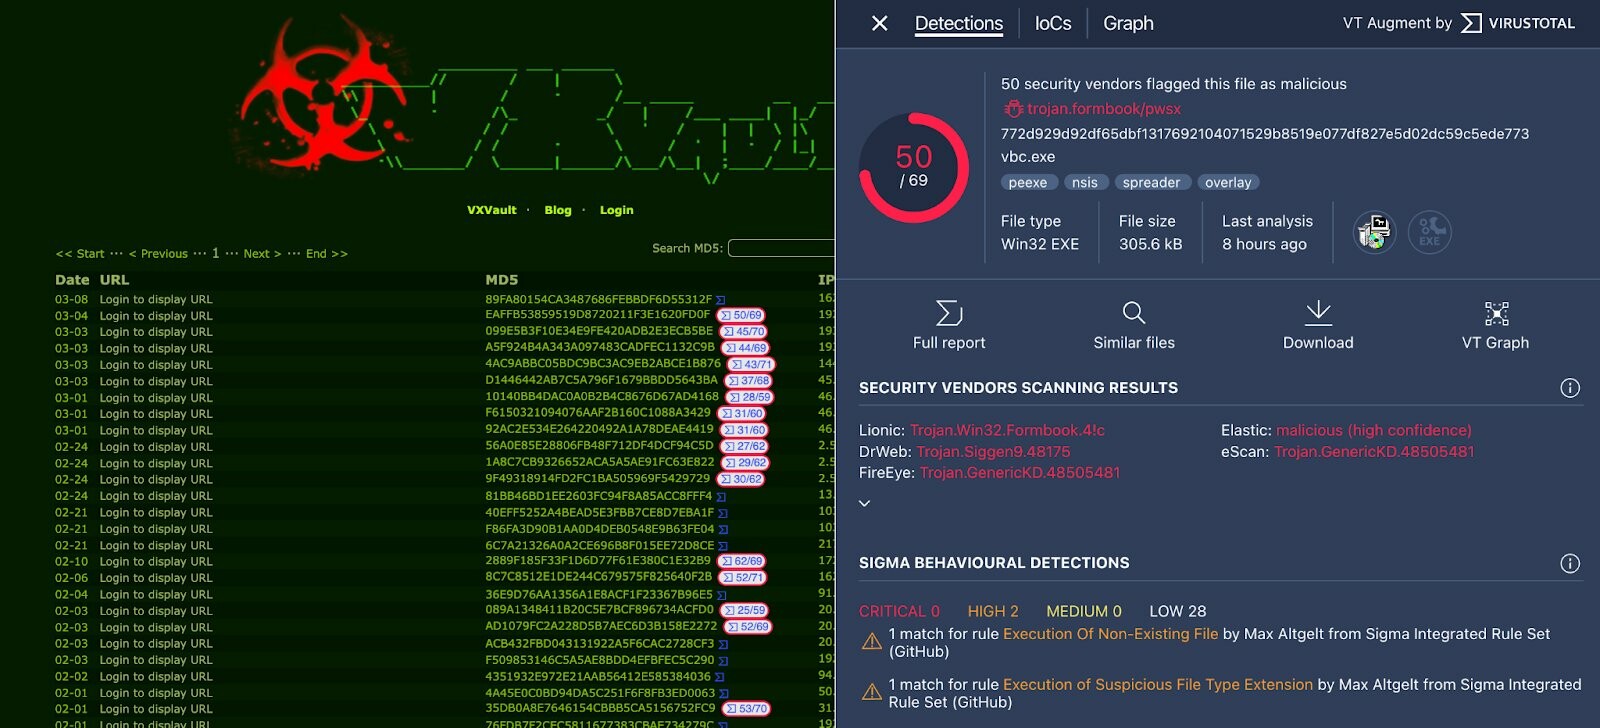The height and width of the screenshot is (728, 1600).
Task: Open the 62/69 VT badge in VXVault list
Action: point(742,561)
